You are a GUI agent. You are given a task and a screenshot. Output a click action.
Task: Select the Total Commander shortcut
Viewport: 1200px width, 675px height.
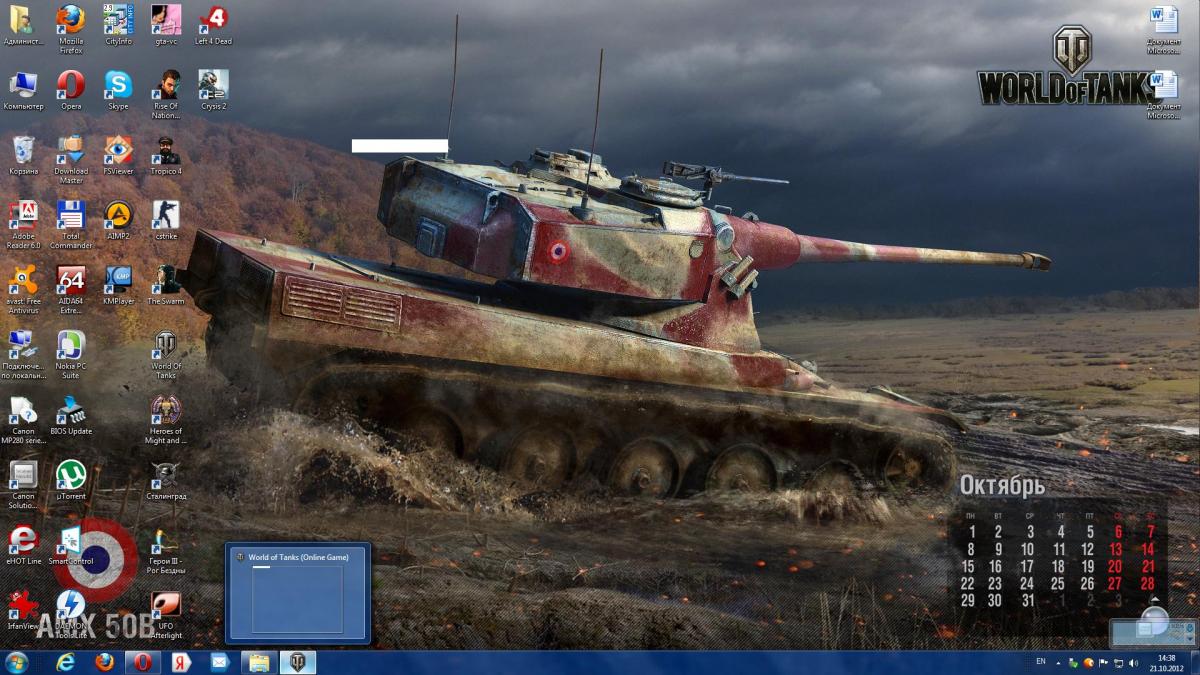(71, 224)
